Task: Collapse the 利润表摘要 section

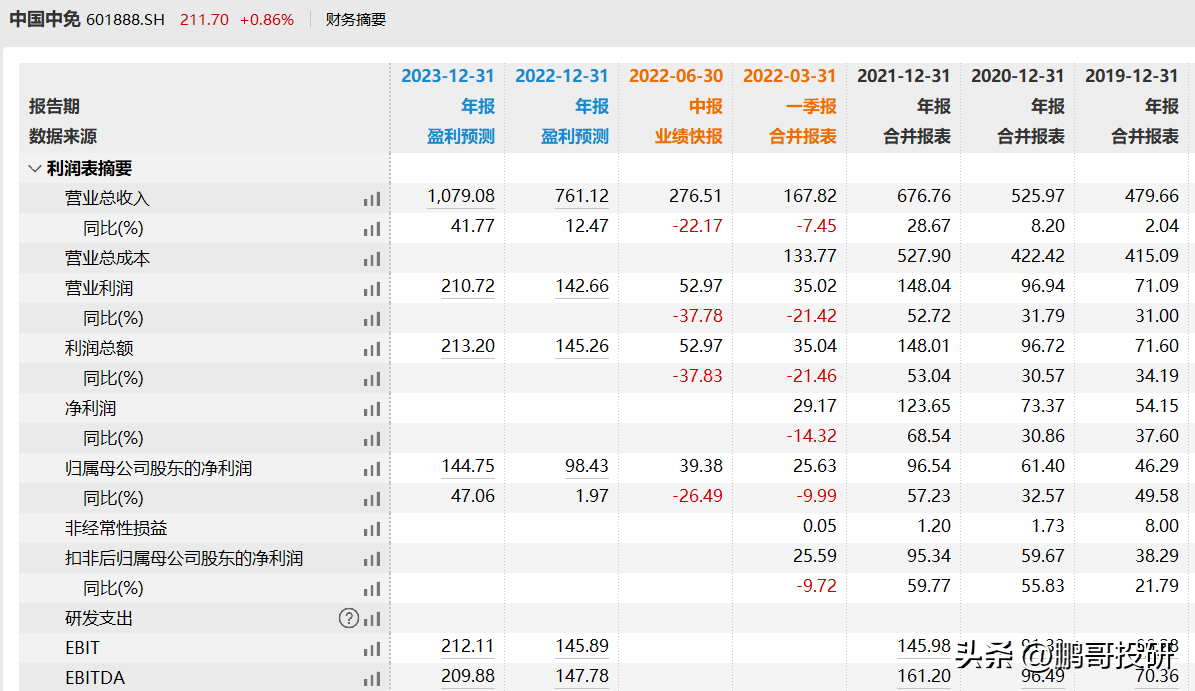Action: (x=34, y=168)
